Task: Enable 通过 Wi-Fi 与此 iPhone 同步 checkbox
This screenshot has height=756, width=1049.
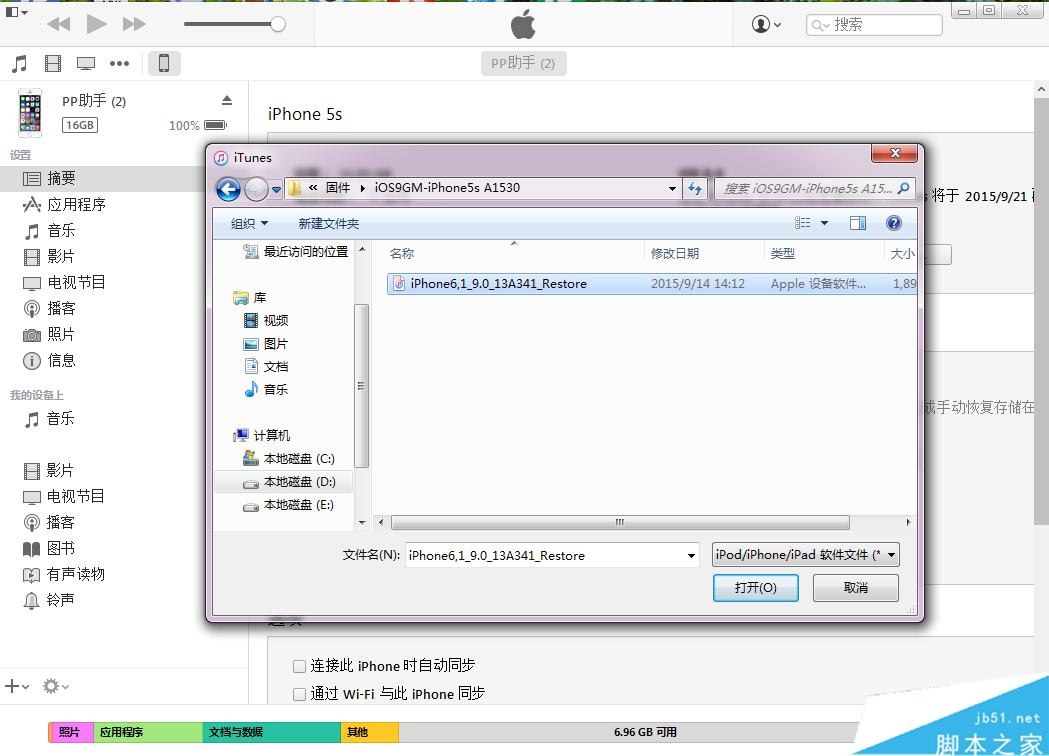Action: click(300, 694)
